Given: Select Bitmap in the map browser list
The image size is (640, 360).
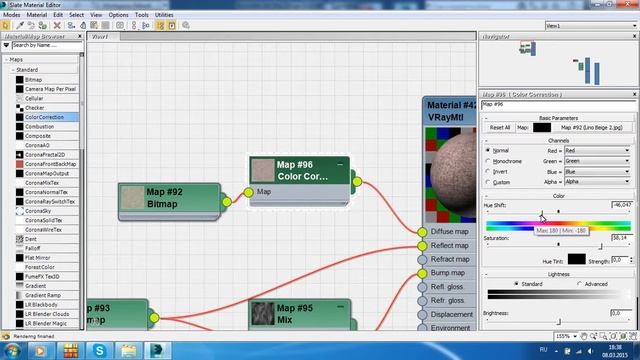Looking at the screenshot, I should point(47,80).
